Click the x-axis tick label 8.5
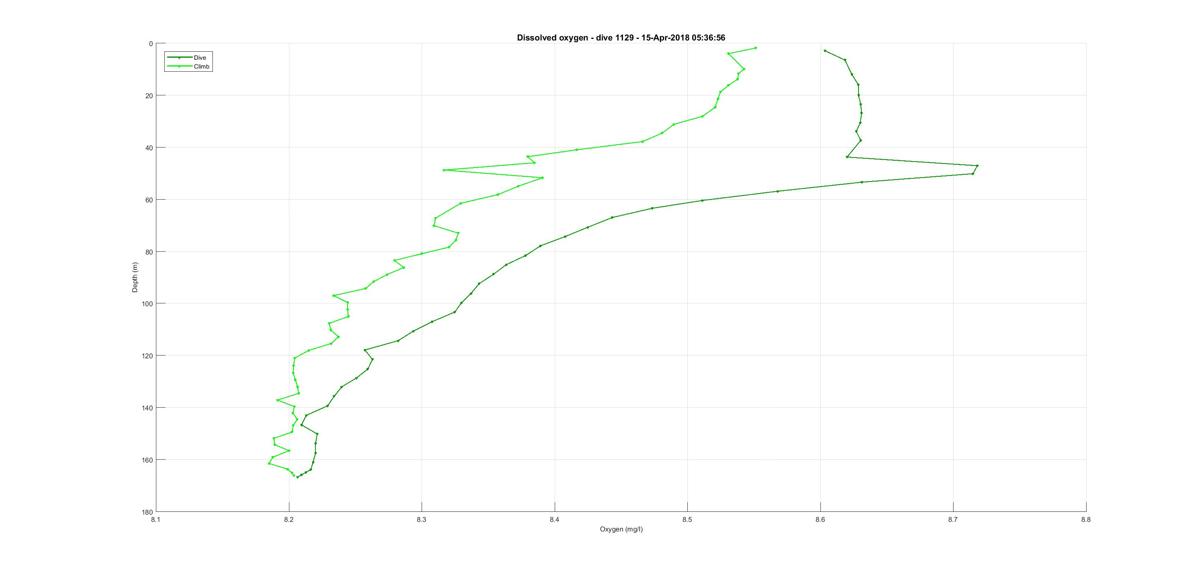The width and height of the screenshot is (1200, 575). point(687,519)
